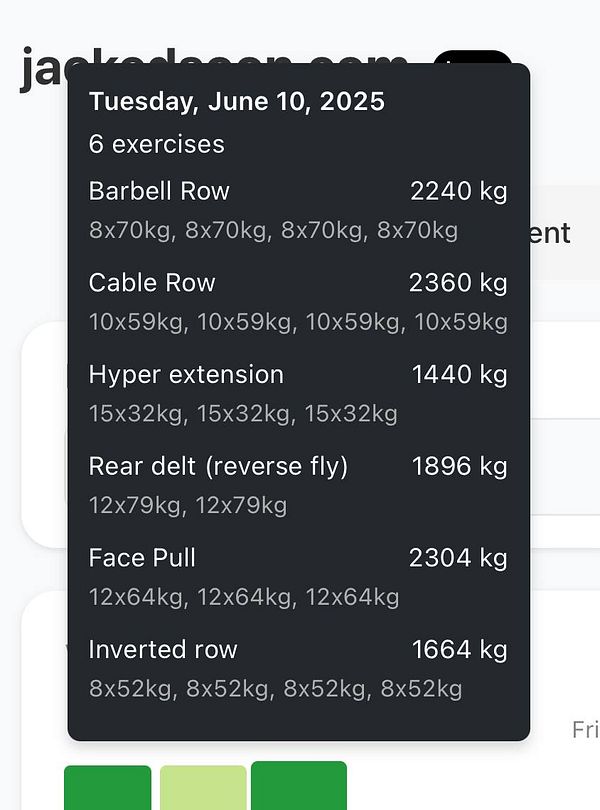The height and width of the screenshot is (810, 600).
Task: Select the Barbell Row exercise entry
Action: (x=159, y=191)
